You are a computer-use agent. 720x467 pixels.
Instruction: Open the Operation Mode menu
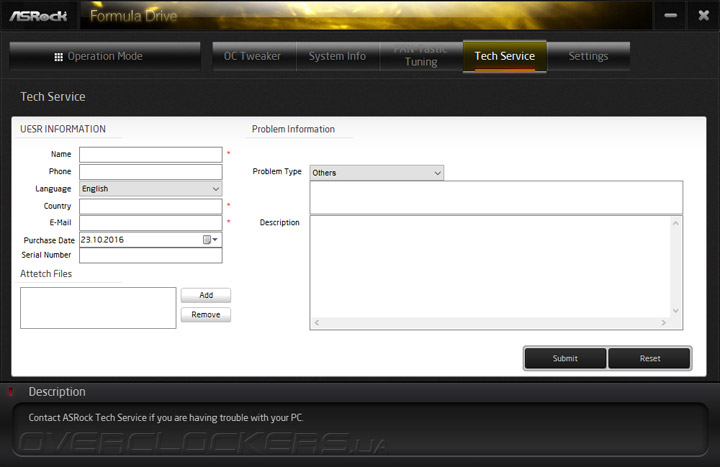tap(105, 56)
